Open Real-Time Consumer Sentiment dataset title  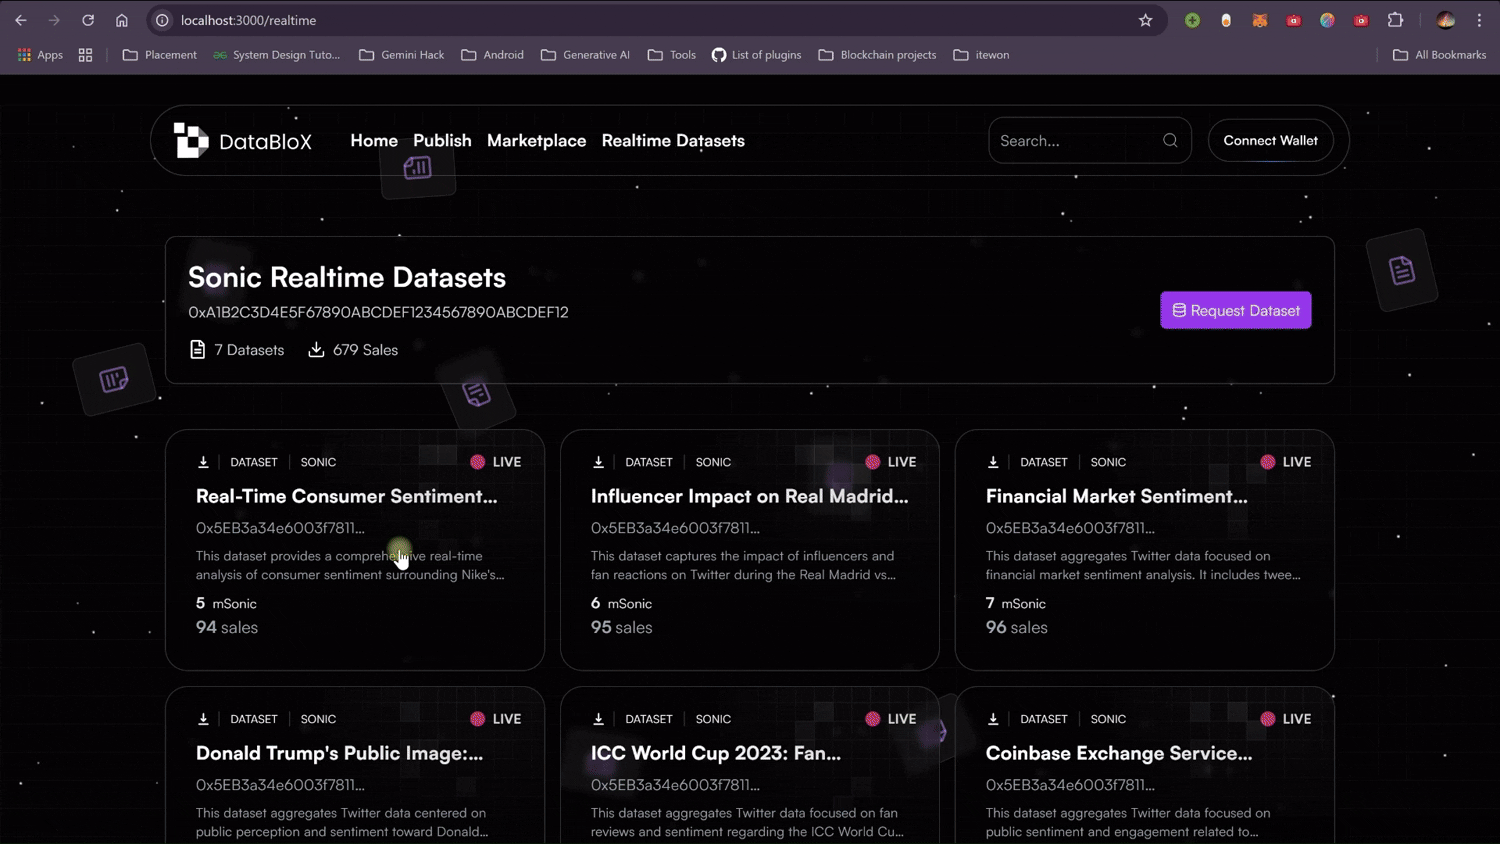pyautogui.click(x=346, y=496)
